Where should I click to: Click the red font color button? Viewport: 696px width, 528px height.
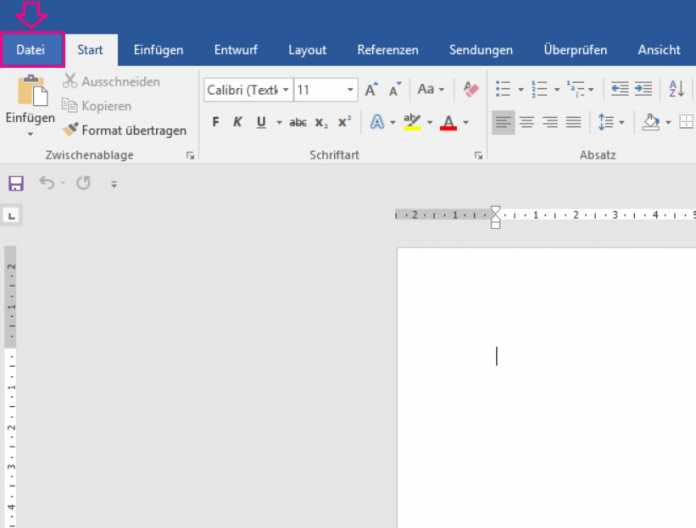pos(447,122)
